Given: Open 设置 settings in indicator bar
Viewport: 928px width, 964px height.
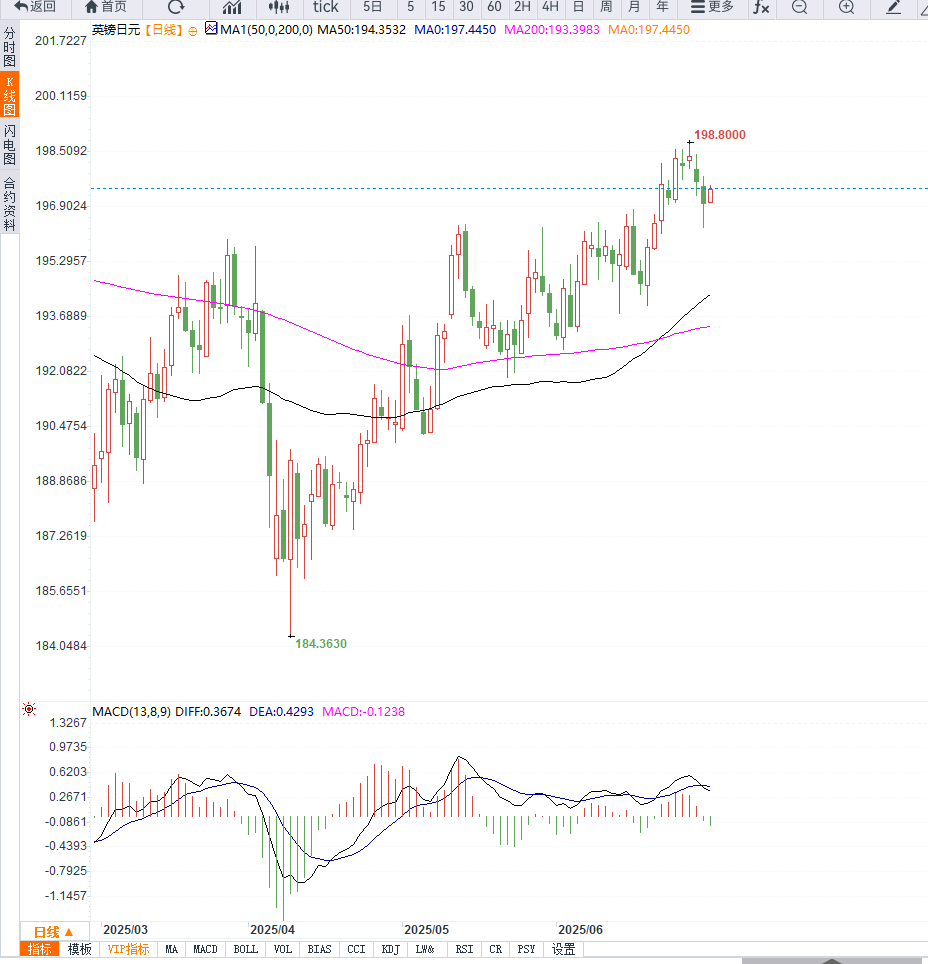Looking at the screenshot, I should point(563,949).
